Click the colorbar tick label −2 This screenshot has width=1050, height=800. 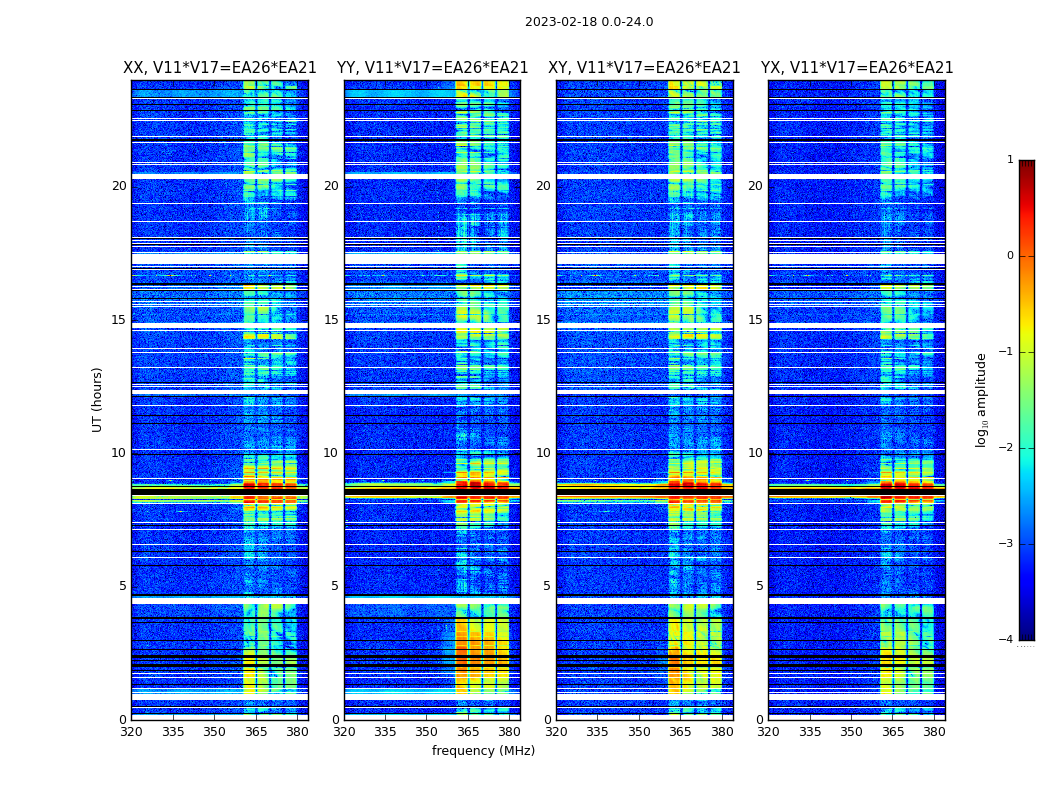tap(1007, 448)
